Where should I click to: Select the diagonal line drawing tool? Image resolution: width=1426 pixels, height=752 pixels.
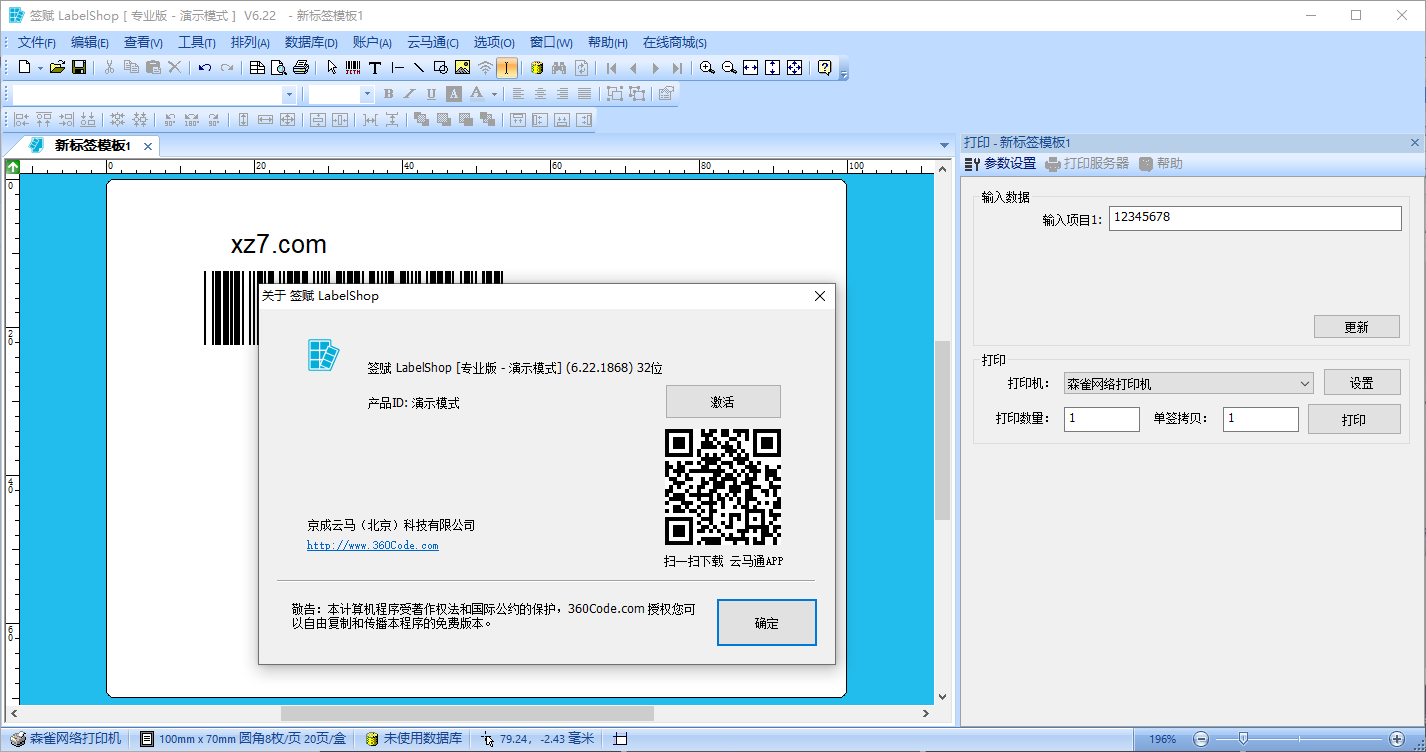click(419, 68)
